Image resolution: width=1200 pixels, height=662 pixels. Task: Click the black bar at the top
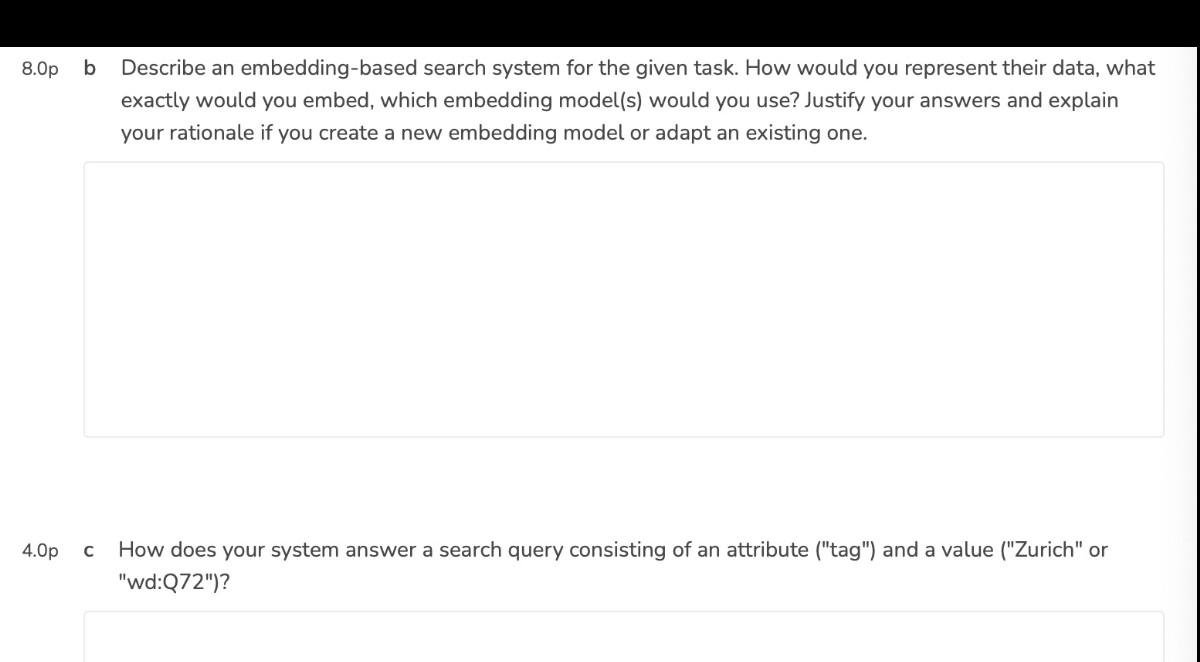tap(600, 22)
